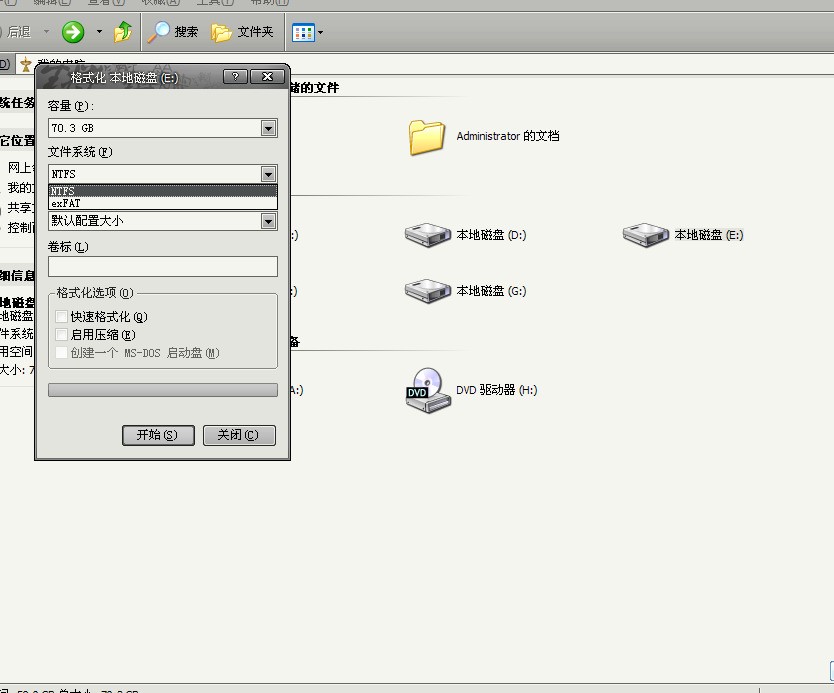Screen dimensions: 834x693
Task: Select Local Disk (G:) drive icon
Action: point(428,291)
